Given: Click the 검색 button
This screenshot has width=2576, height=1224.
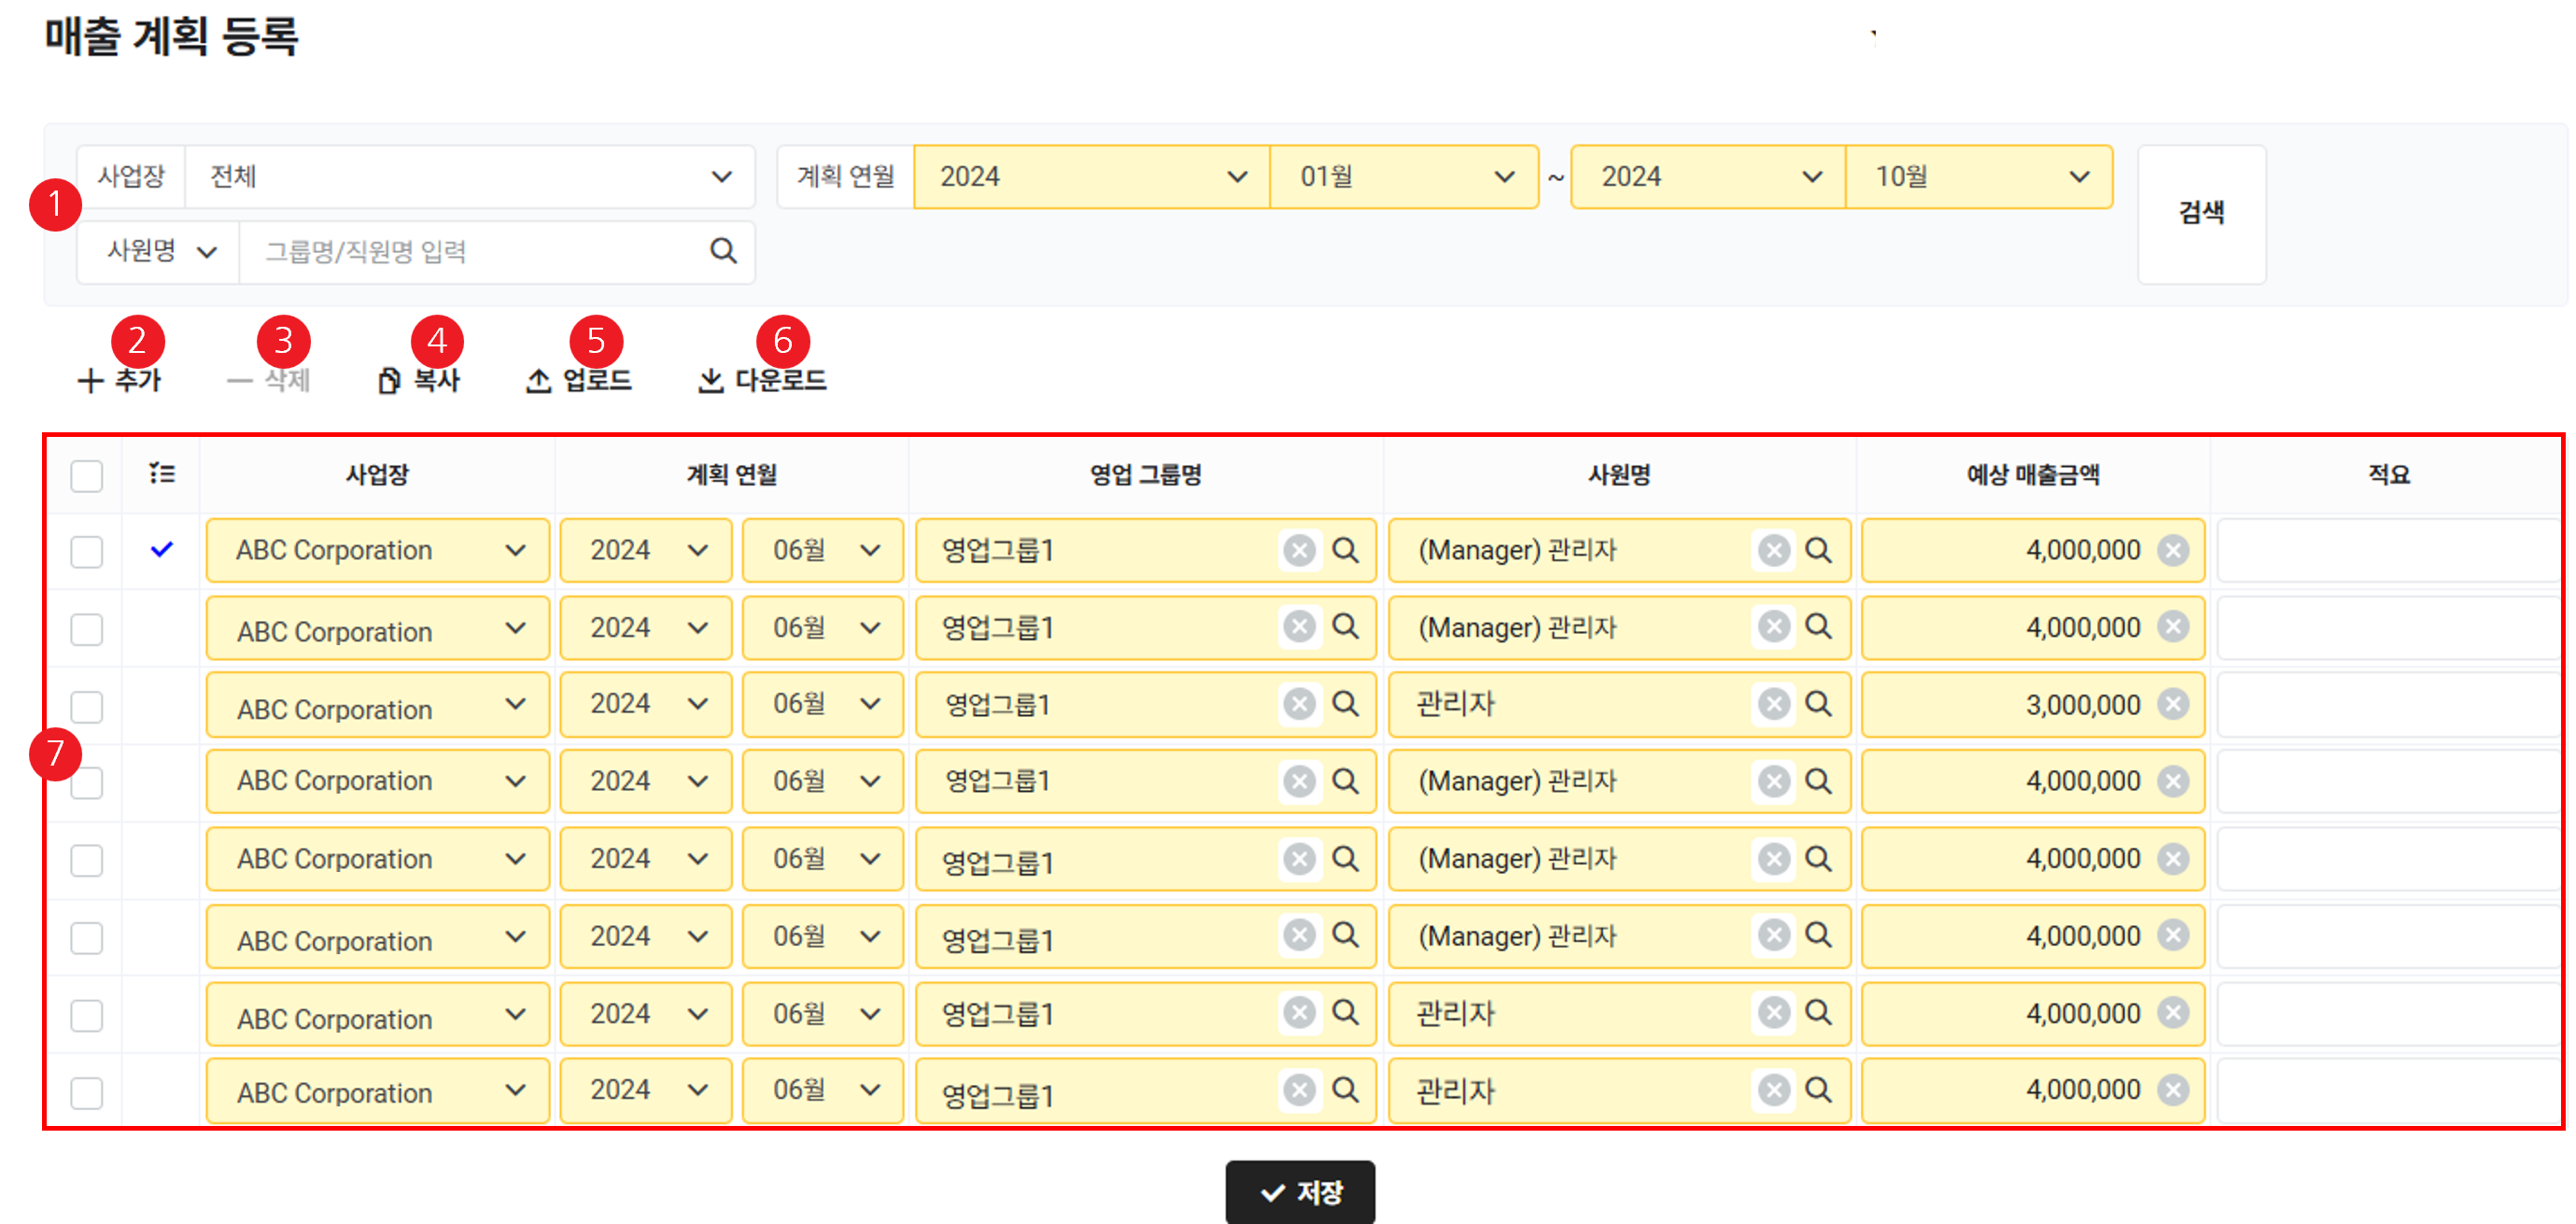Looking at the screenshot, I should (x=2201, y=213).
